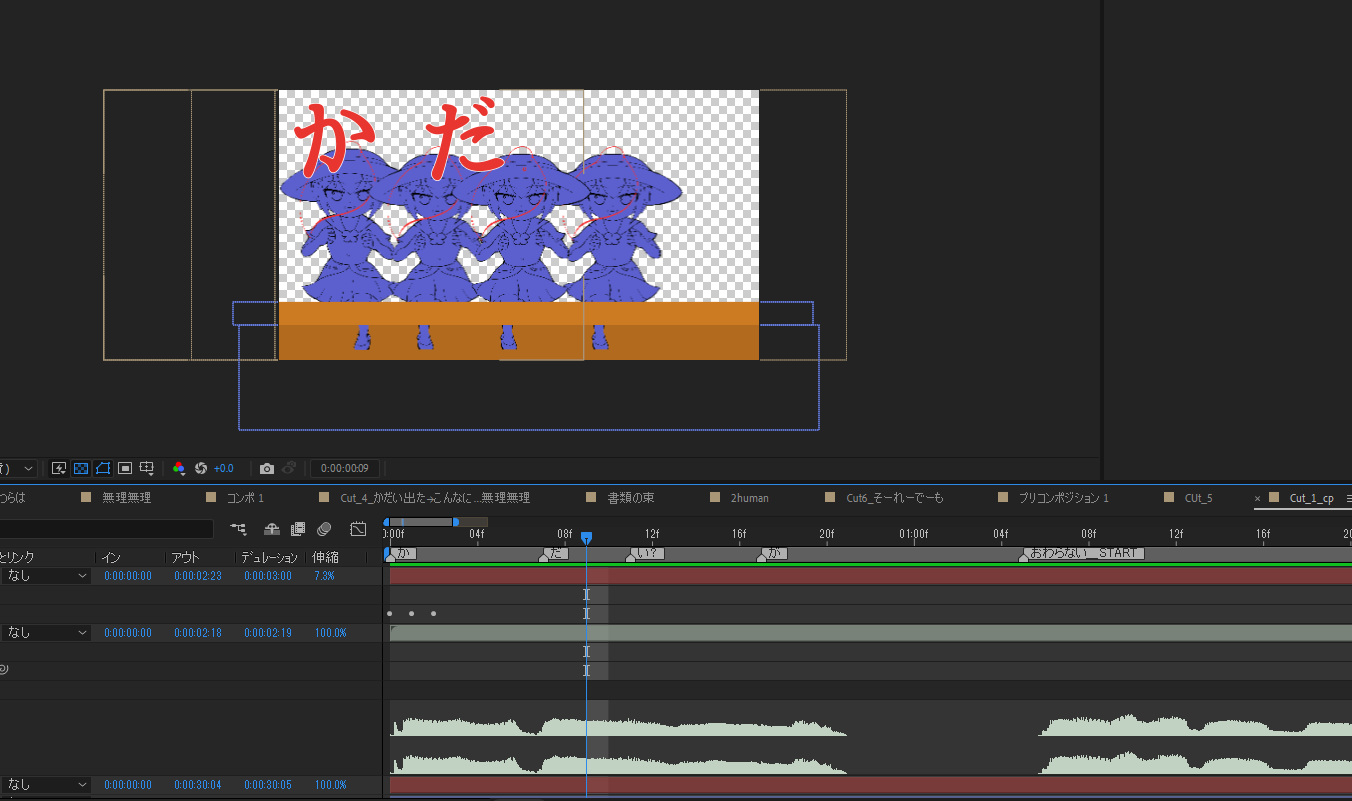Click the イン column header
This screenshot has height=801, width=1352.
click(112, 557)
